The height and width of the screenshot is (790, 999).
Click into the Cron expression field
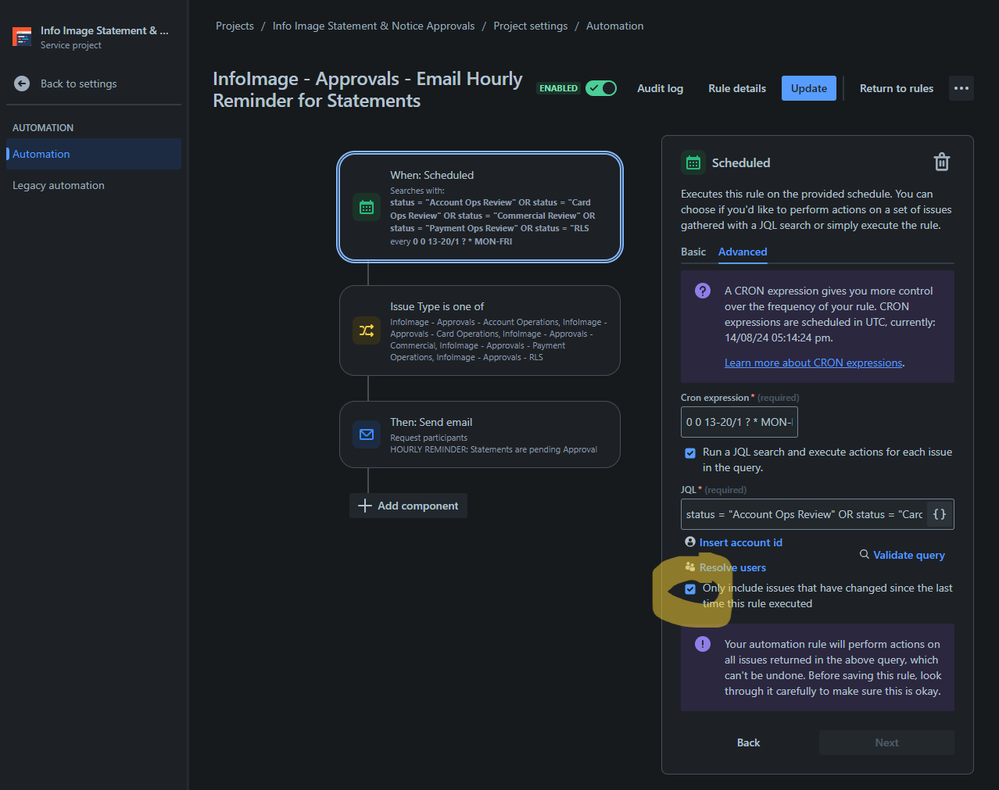coord(739,422)
